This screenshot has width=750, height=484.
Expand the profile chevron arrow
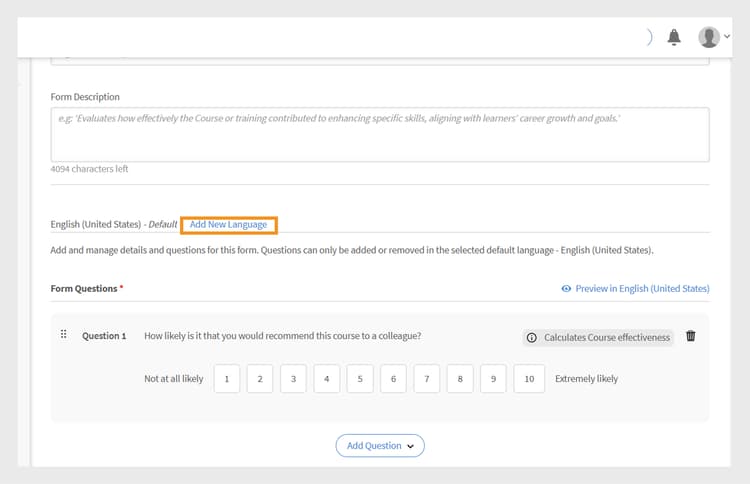[x=727, y=37]
